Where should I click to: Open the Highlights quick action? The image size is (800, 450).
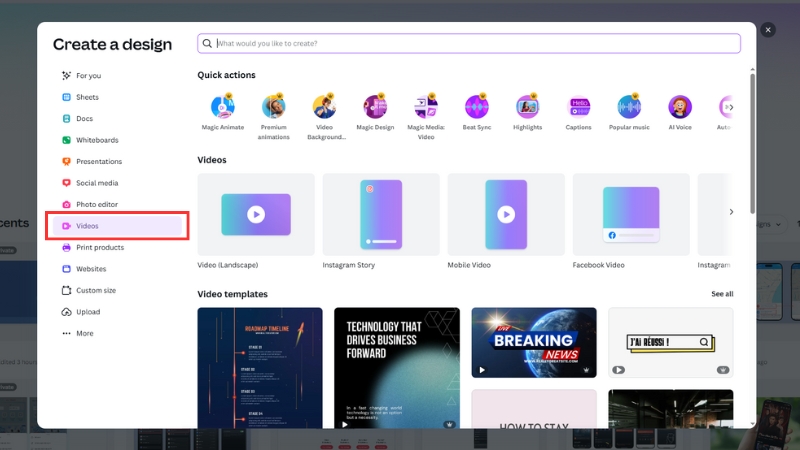(527, 107)
